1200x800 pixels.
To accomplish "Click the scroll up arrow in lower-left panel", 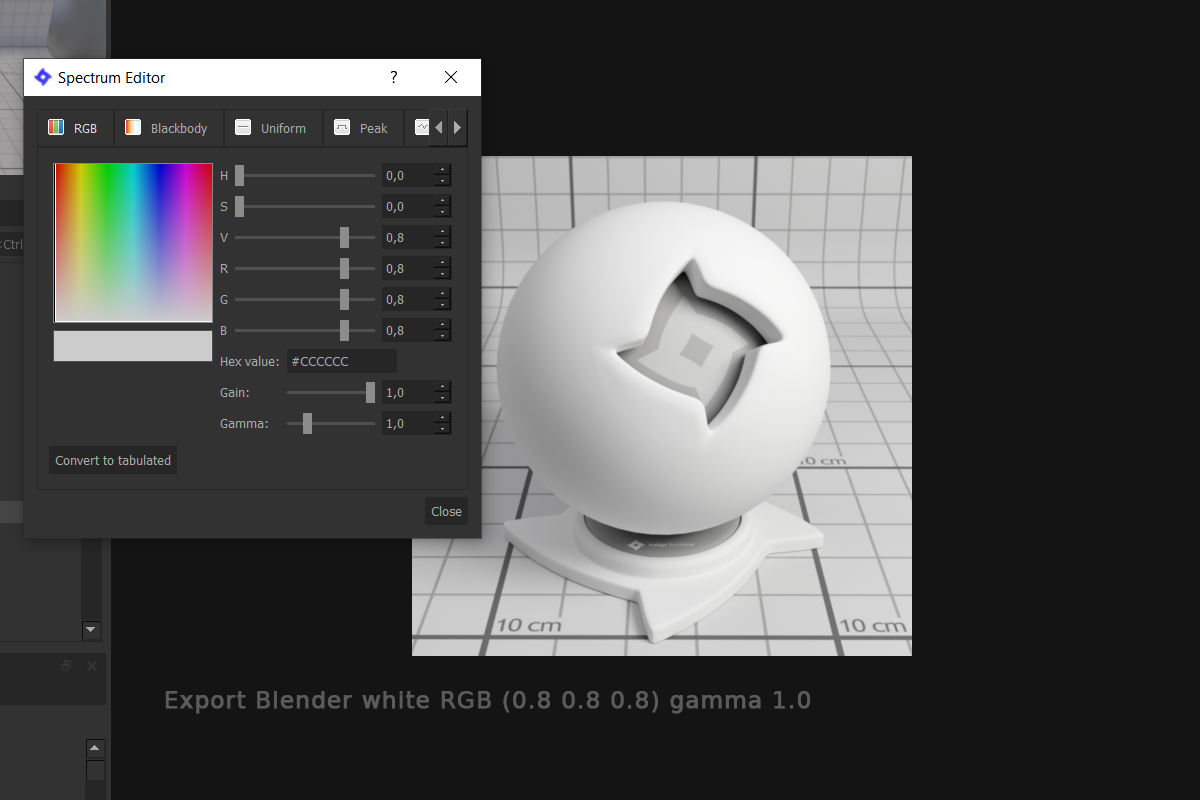I will (x=95, y=749).
